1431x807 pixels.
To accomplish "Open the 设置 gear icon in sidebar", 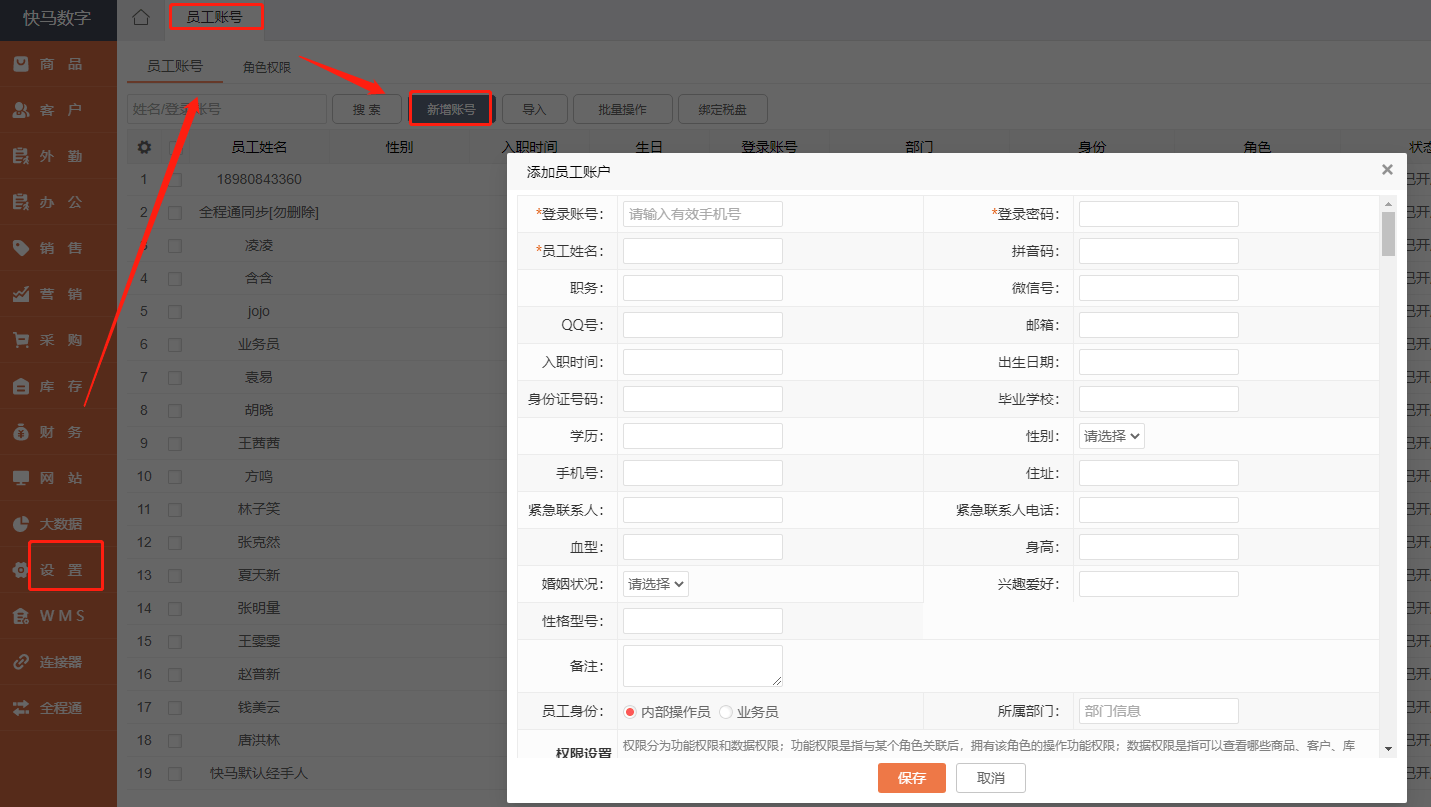I will pyautogui.click(x=20, y=570).
